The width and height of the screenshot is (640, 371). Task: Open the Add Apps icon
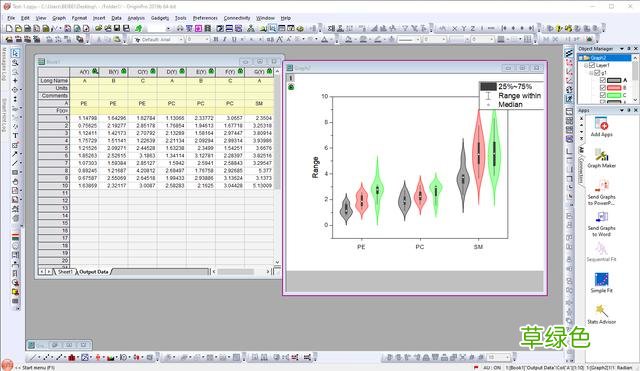(601, 127)
